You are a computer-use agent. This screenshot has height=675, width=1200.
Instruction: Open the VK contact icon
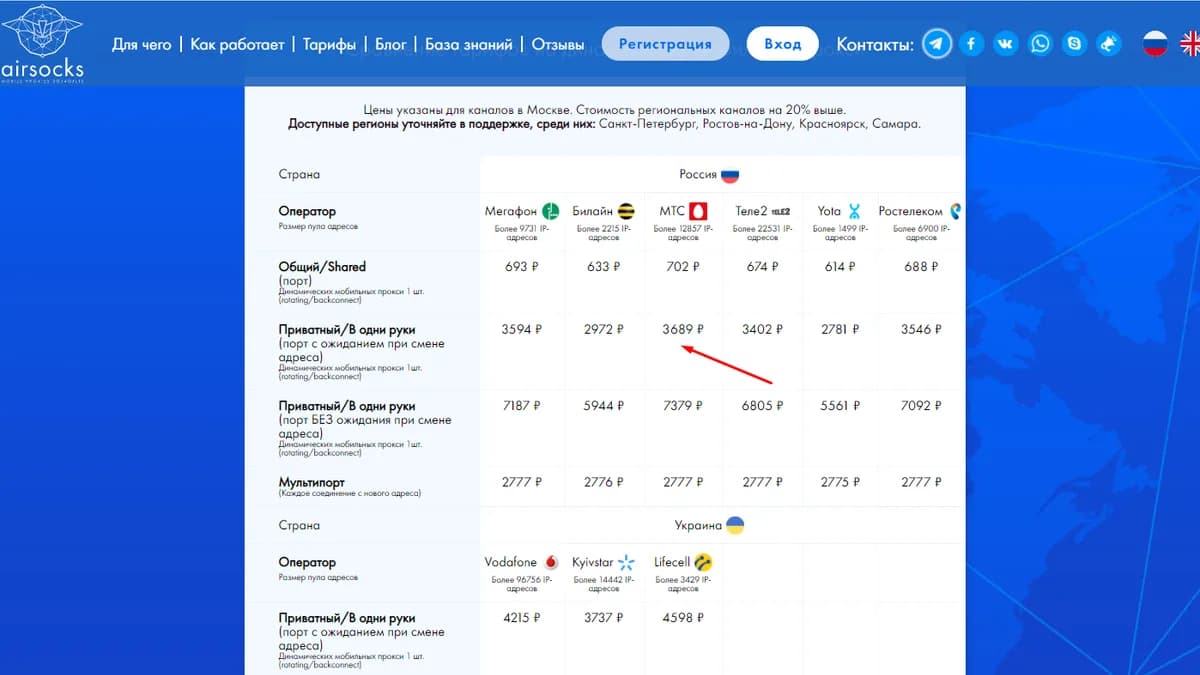1006,44
